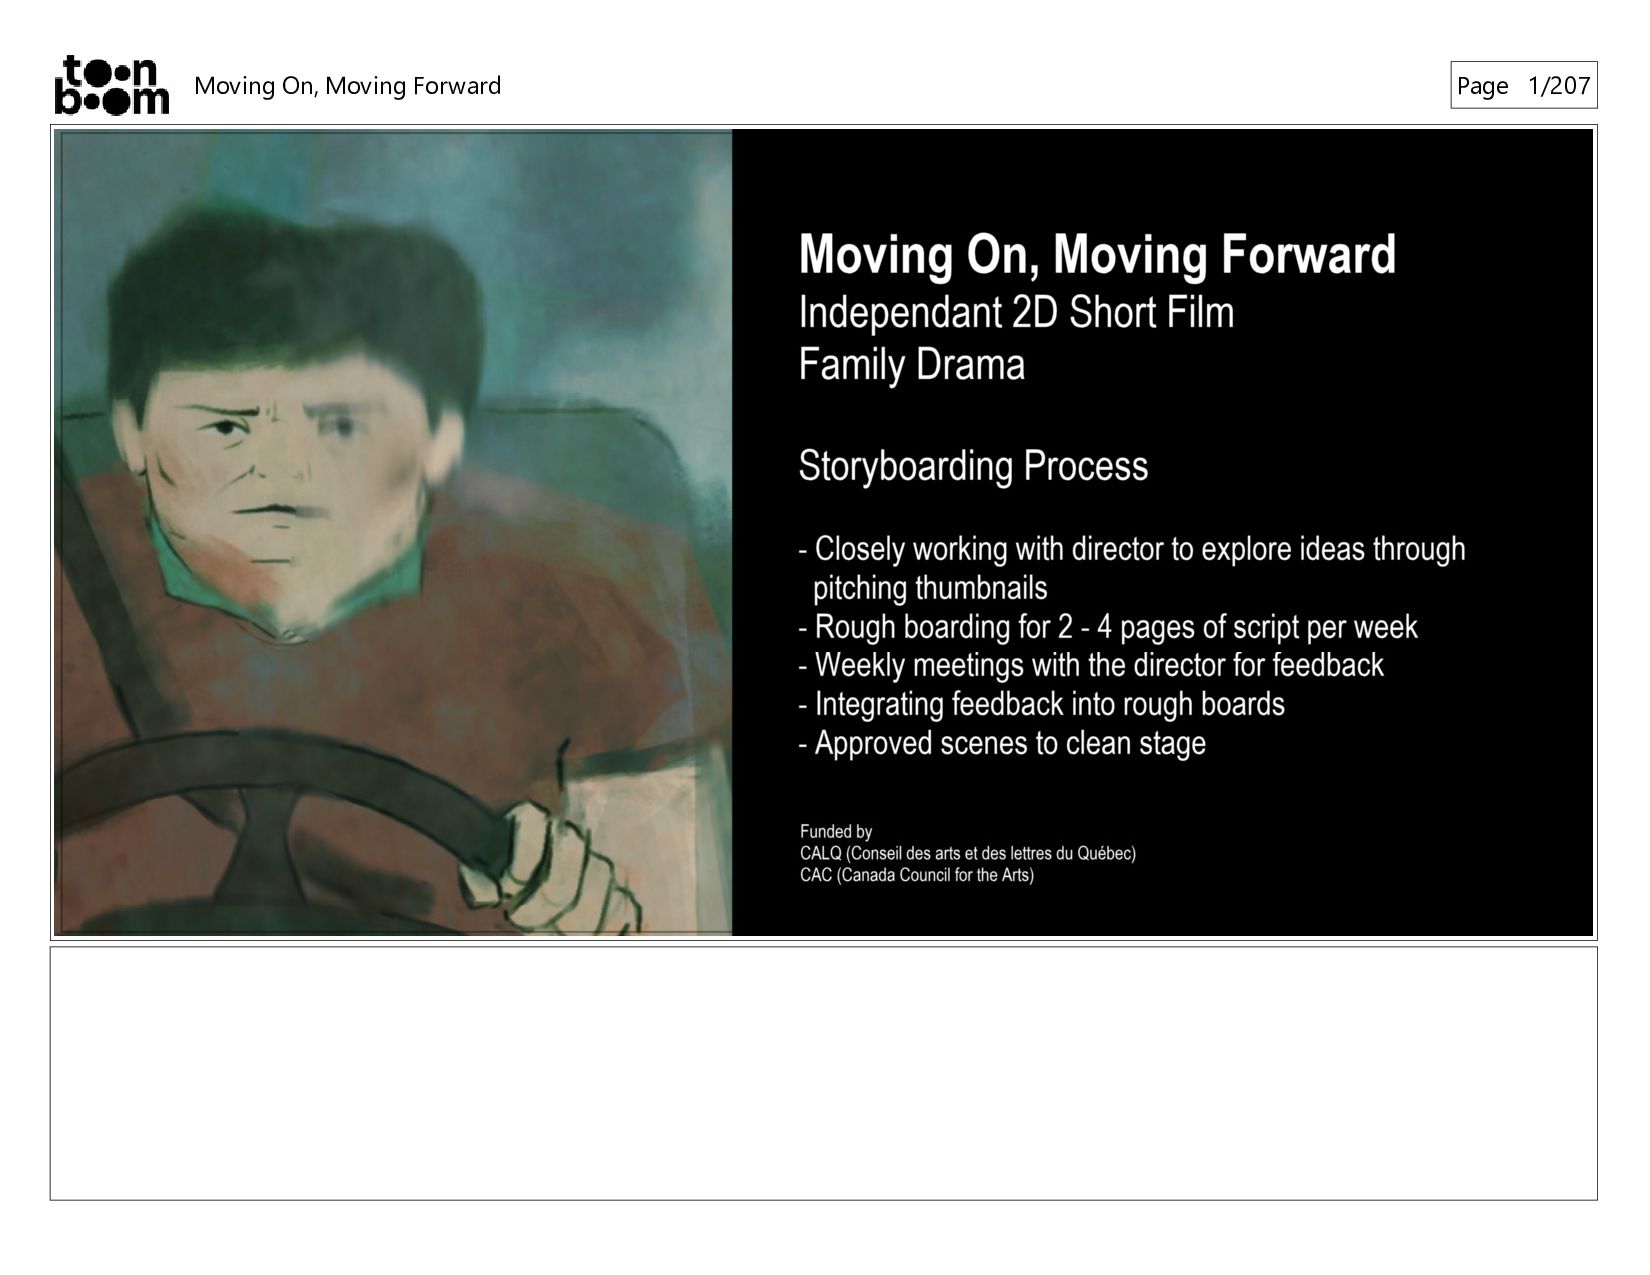Click the bold 'Moving On, Moving Forward' slide title

pos(1097,254)
